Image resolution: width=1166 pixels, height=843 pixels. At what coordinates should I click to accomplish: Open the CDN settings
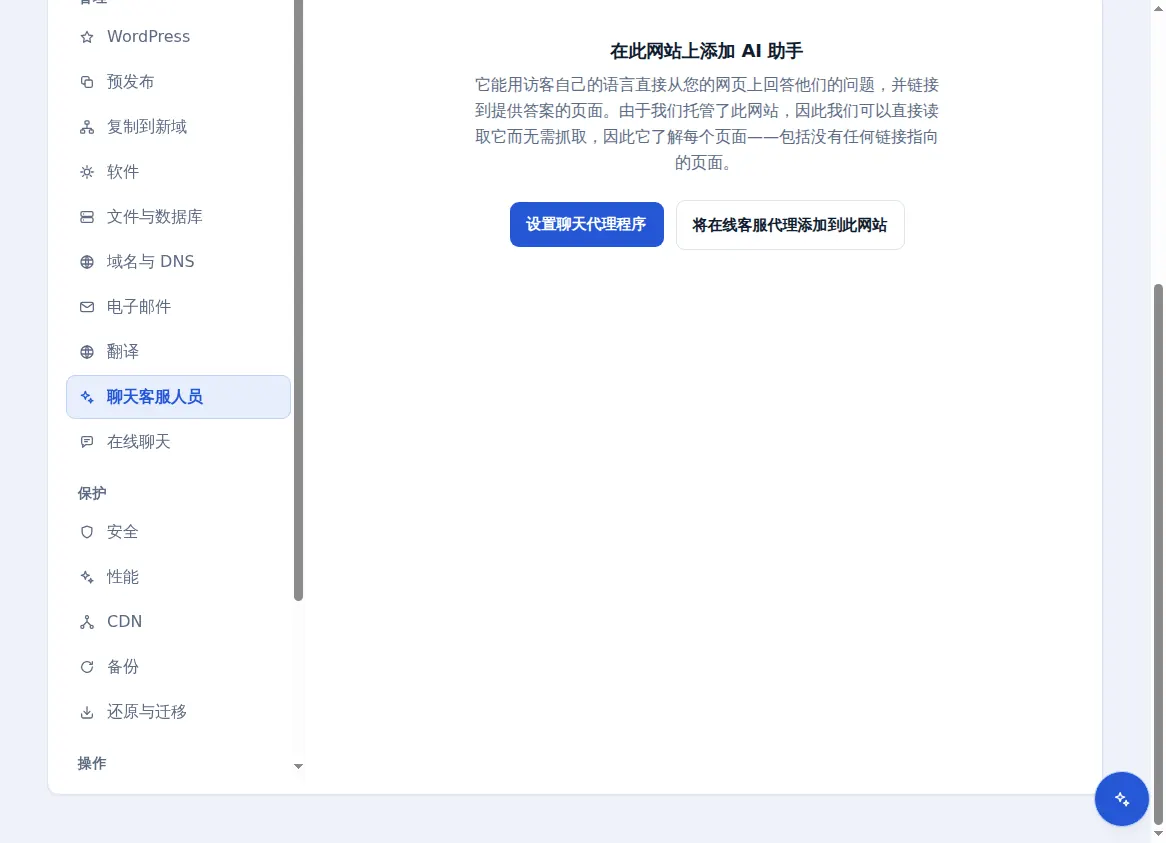(178, 622)
